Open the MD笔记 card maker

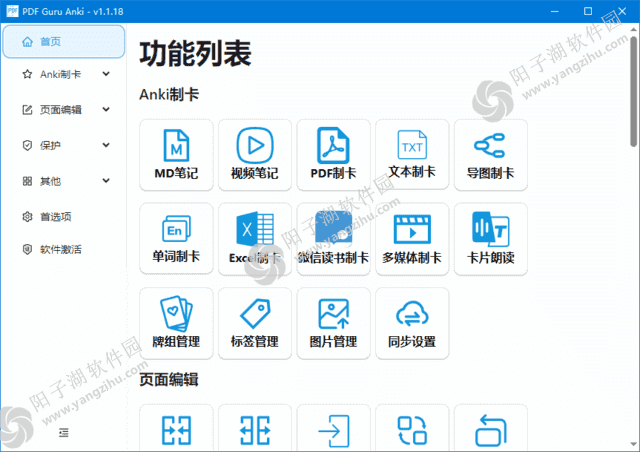[x=176, y=155]
